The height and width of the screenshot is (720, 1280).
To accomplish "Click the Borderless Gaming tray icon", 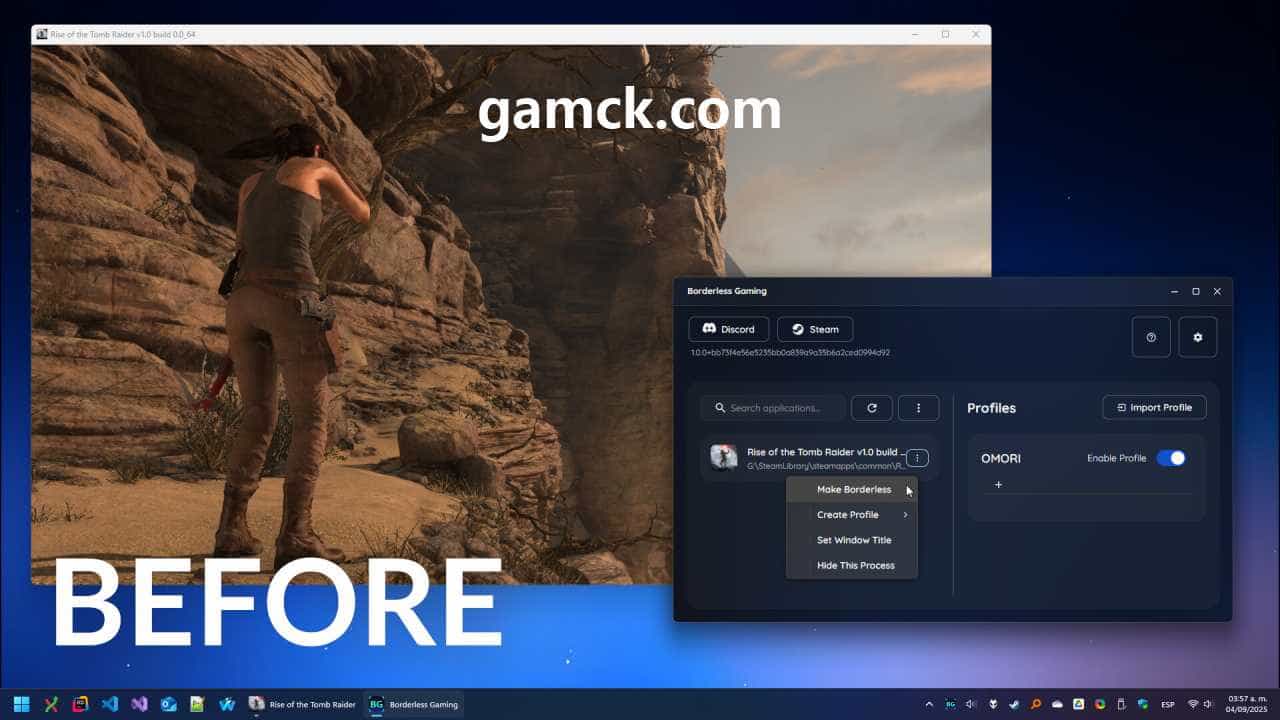I will coord(950,704).
